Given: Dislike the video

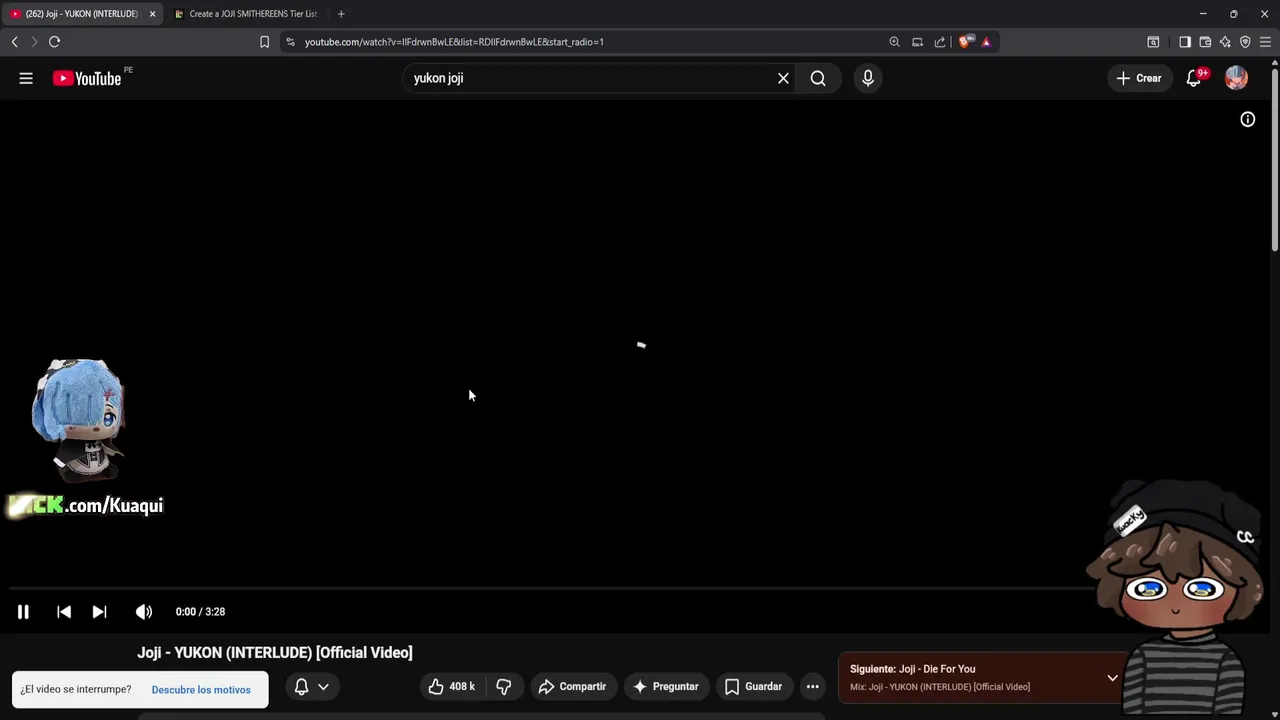Looking at the screenshot, I should click(x=504, y=686).
